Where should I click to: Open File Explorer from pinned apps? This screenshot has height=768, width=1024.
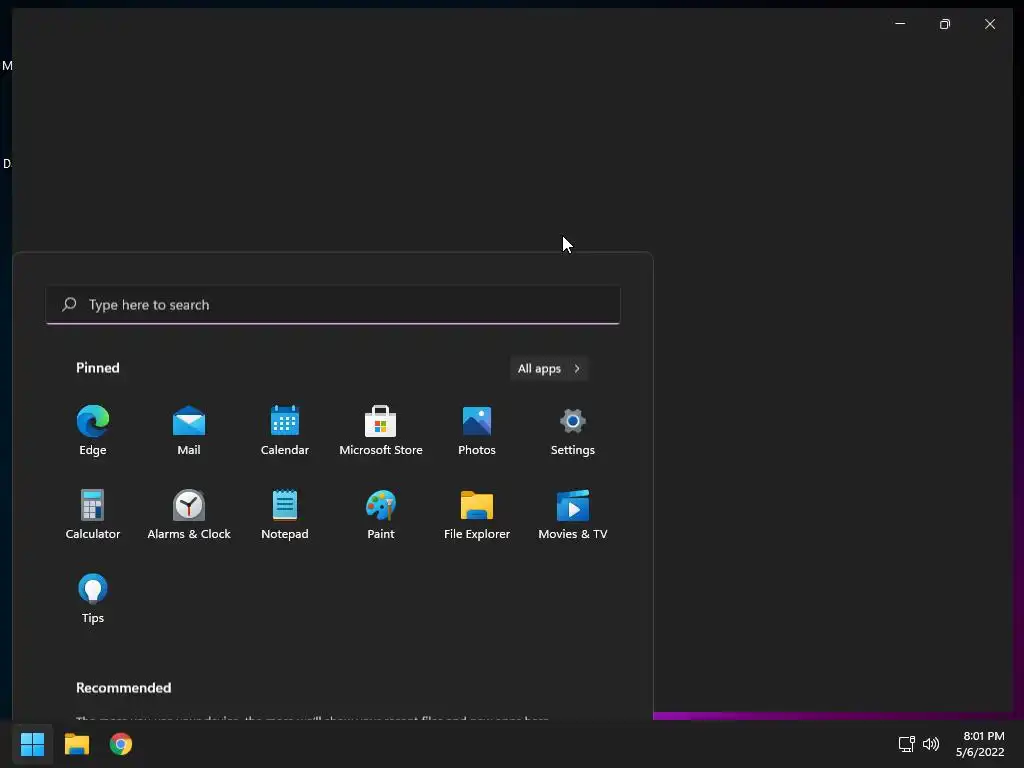pos(477,515)
